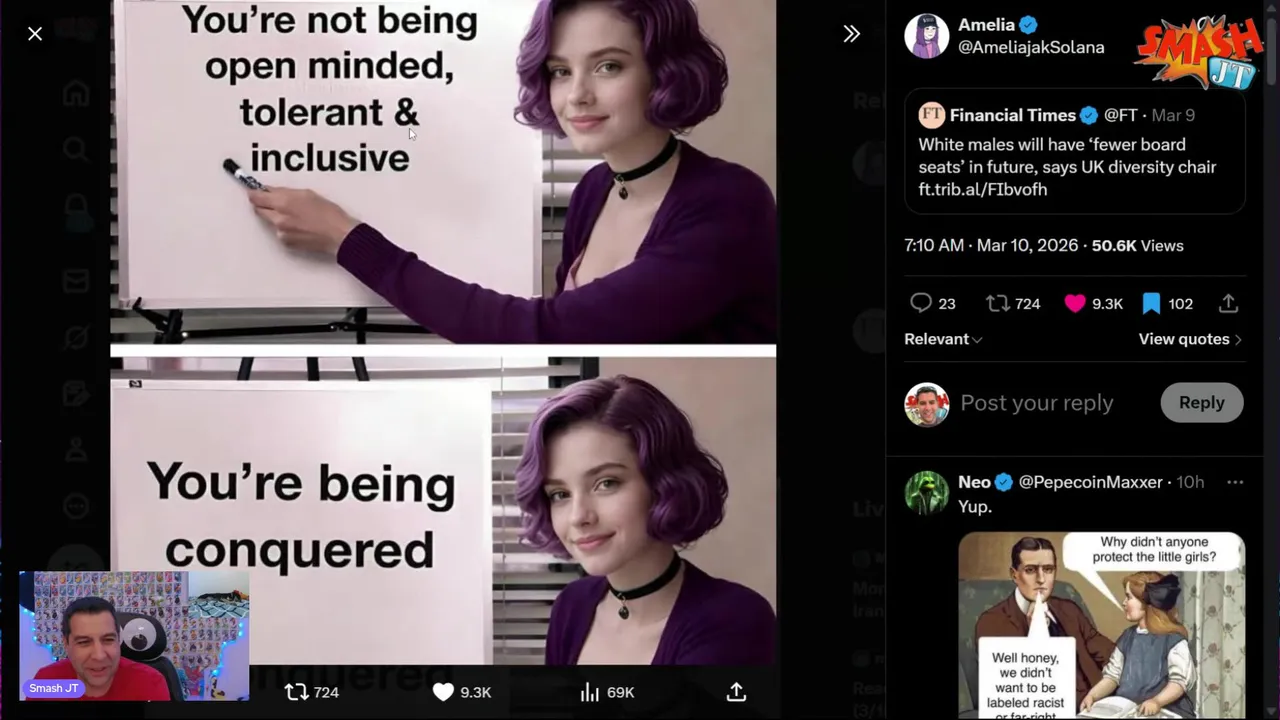Viewport: 1280px width, 720px height.
Task: Open the comic image in Neo's reply
Action: (1102, 625)
